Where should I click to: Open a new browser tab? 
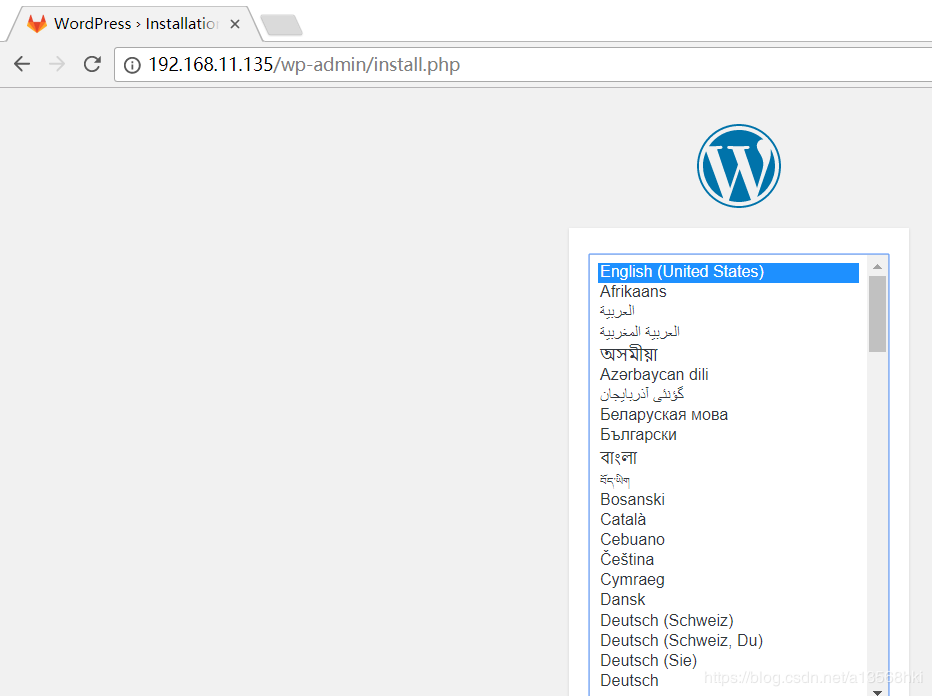[281, 25]
